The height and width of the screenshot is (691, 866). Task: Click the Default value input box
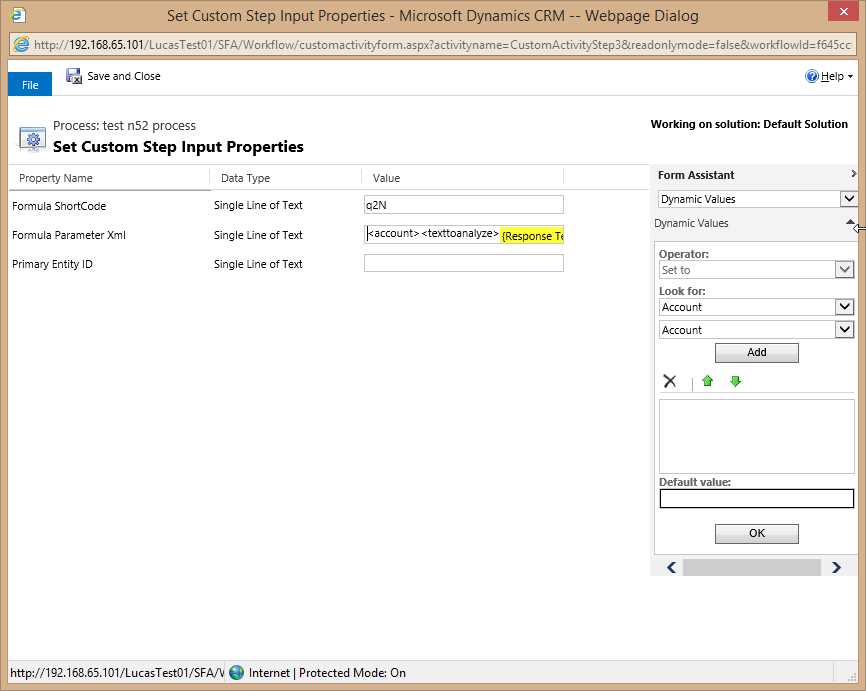757,499
